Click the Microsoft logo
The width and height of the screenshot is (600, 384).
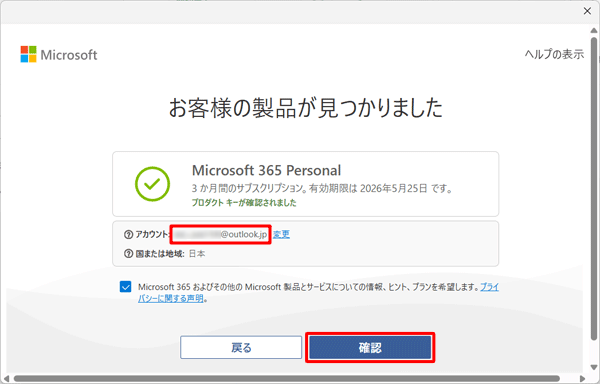(59, 54)
